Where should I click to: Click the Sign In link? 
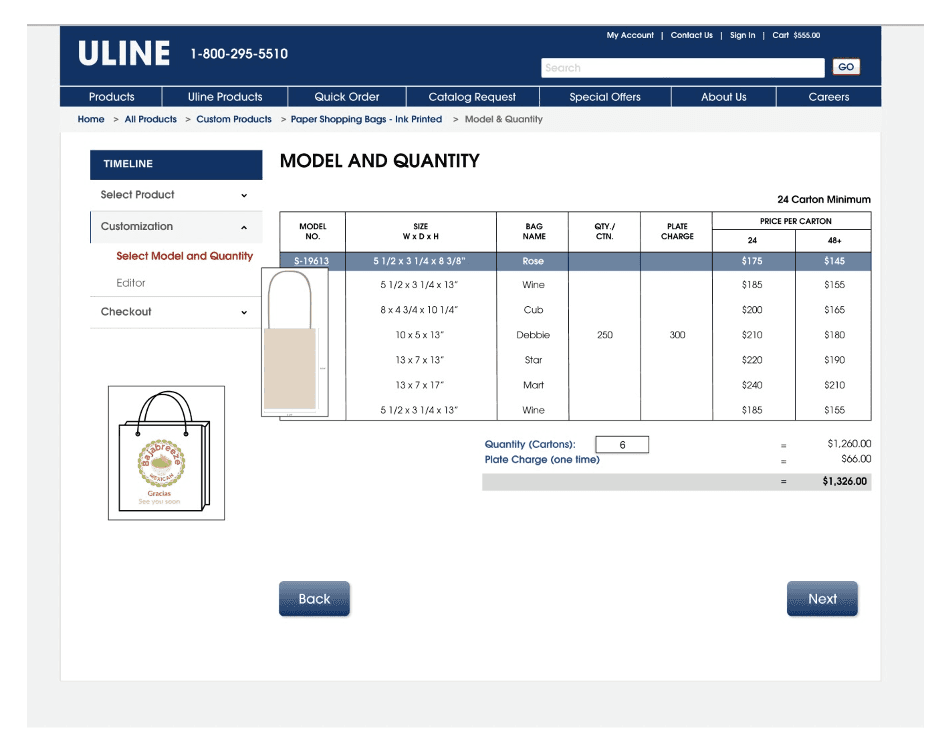point(743,35)
